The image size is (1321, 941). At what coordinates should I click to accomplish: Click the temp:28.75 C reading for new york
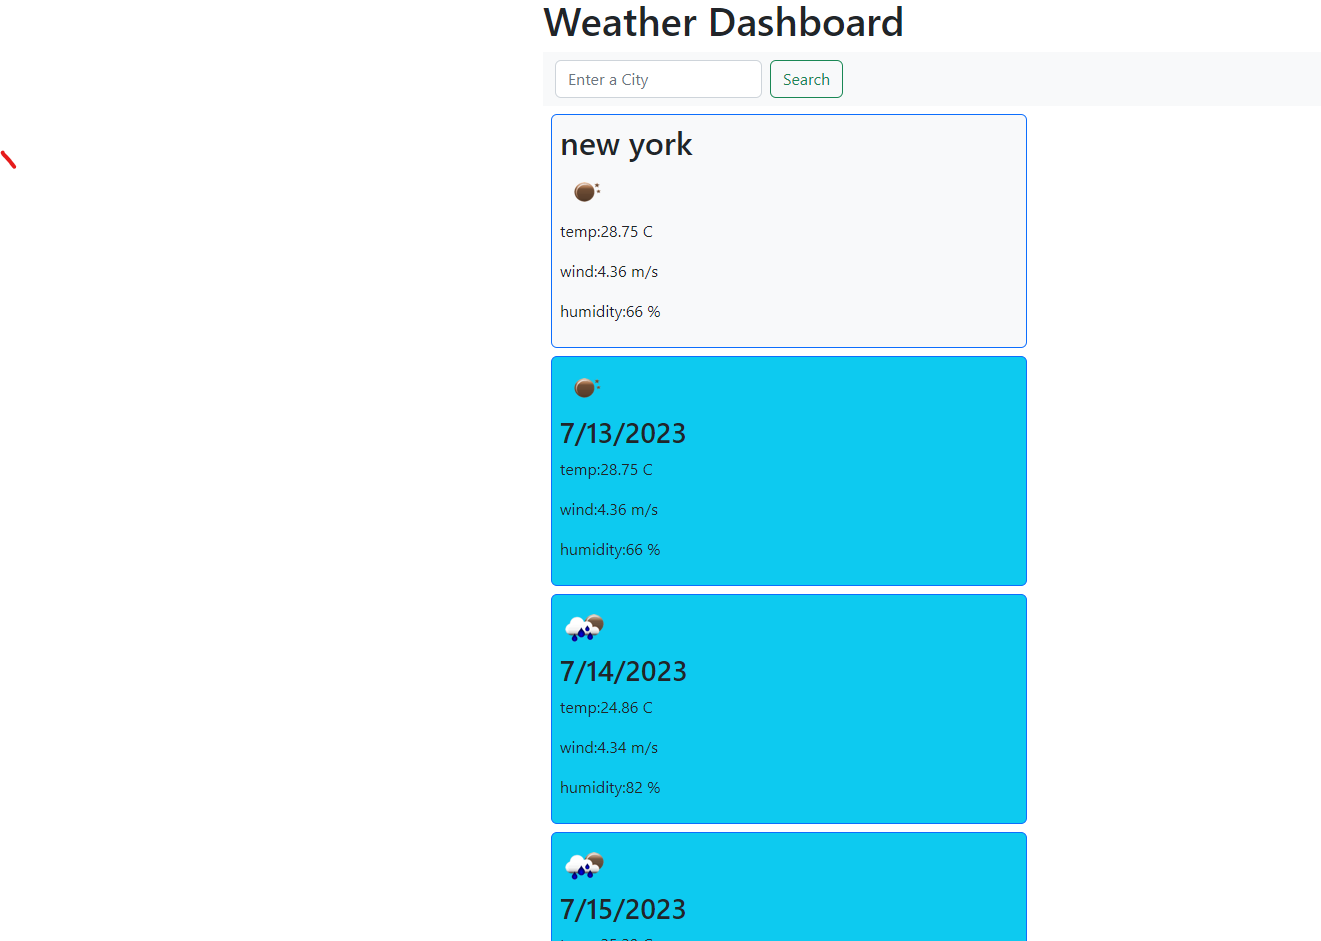(606, 231)
